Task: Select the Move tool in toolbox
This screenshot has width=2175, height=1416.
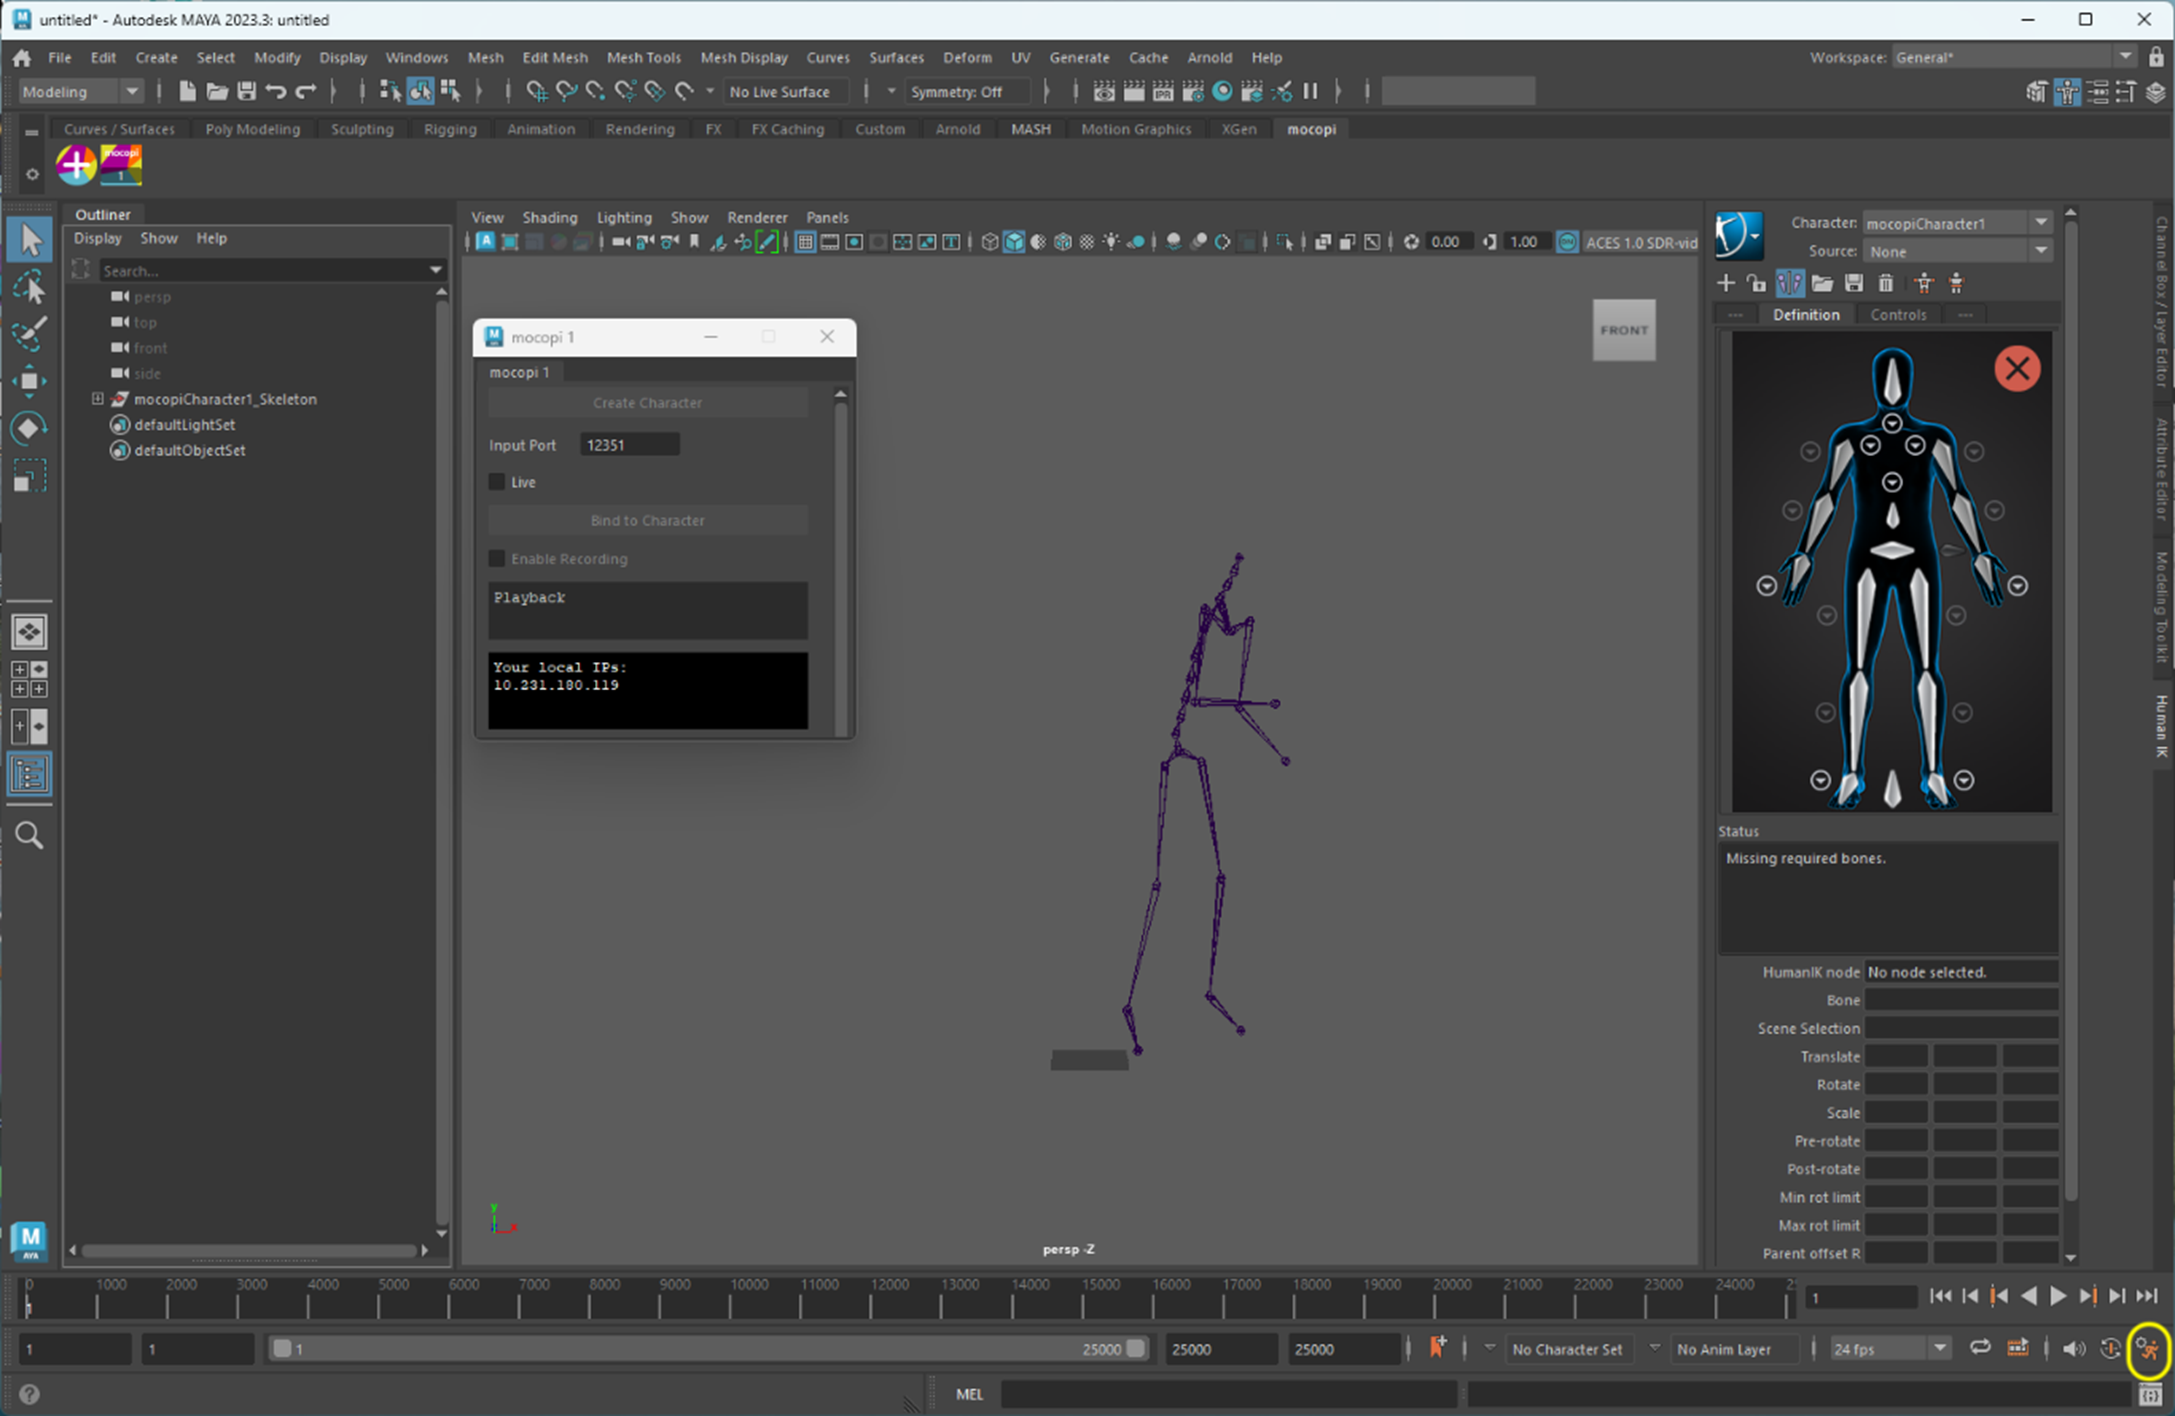Action: [29, 381]
